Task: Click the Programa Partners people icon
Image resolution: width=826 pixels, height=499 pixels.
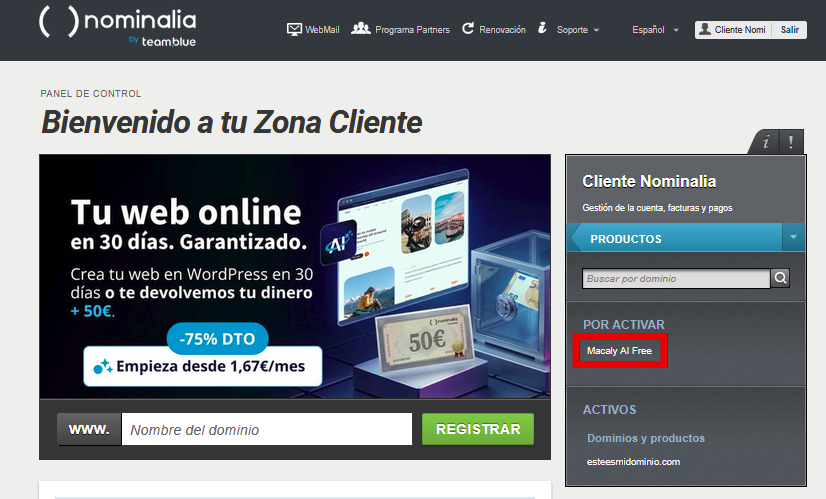Action: (361, 28)
